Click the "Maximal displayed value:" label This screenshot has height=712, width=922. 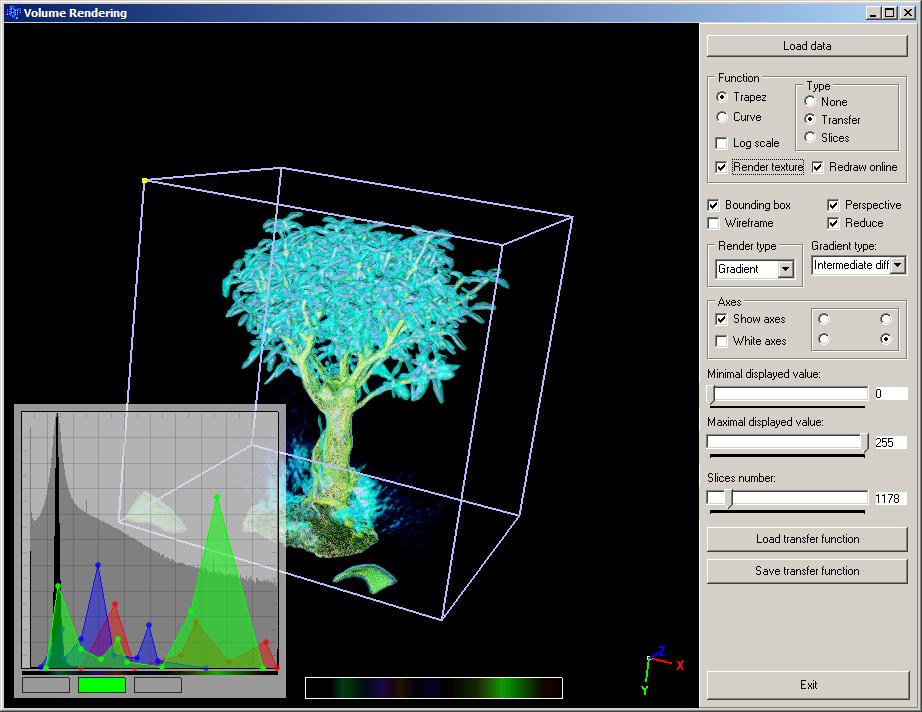point(765,422)
